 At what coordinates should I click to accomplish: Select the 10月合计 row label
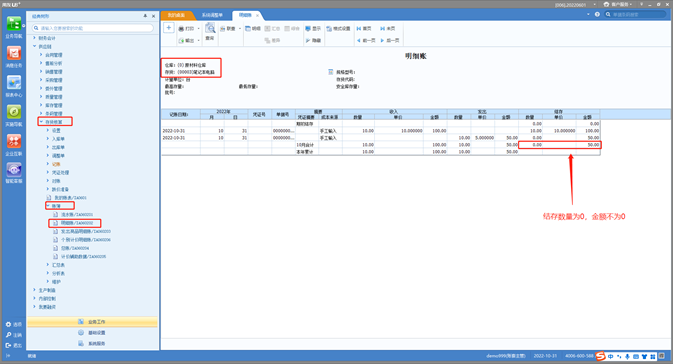[x=305, y=145]
